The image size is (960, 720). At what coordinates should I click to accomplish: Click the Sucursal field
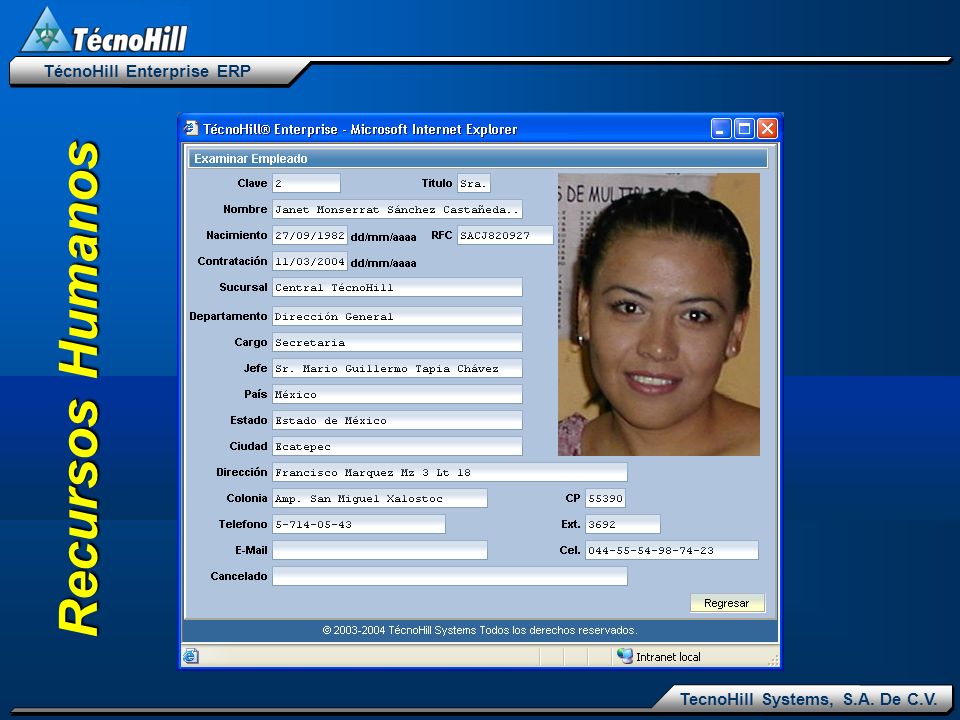397,287
